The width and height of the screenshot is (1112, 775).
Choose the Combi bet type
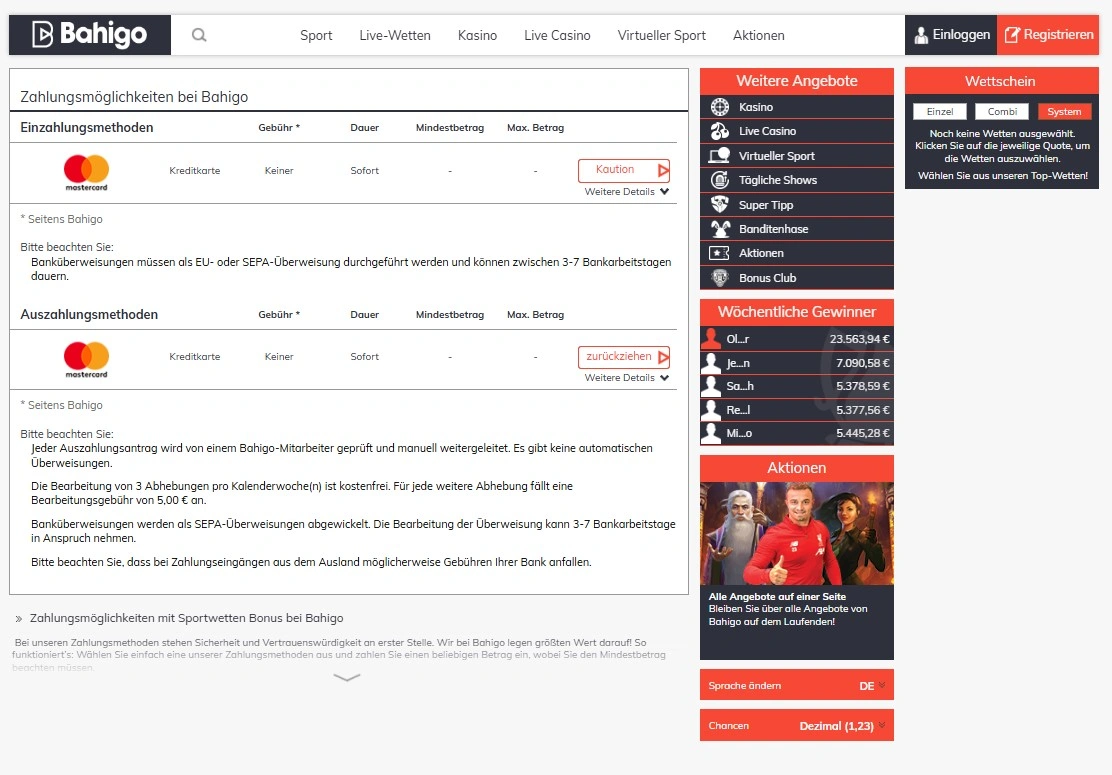(x=1002, y=111)
